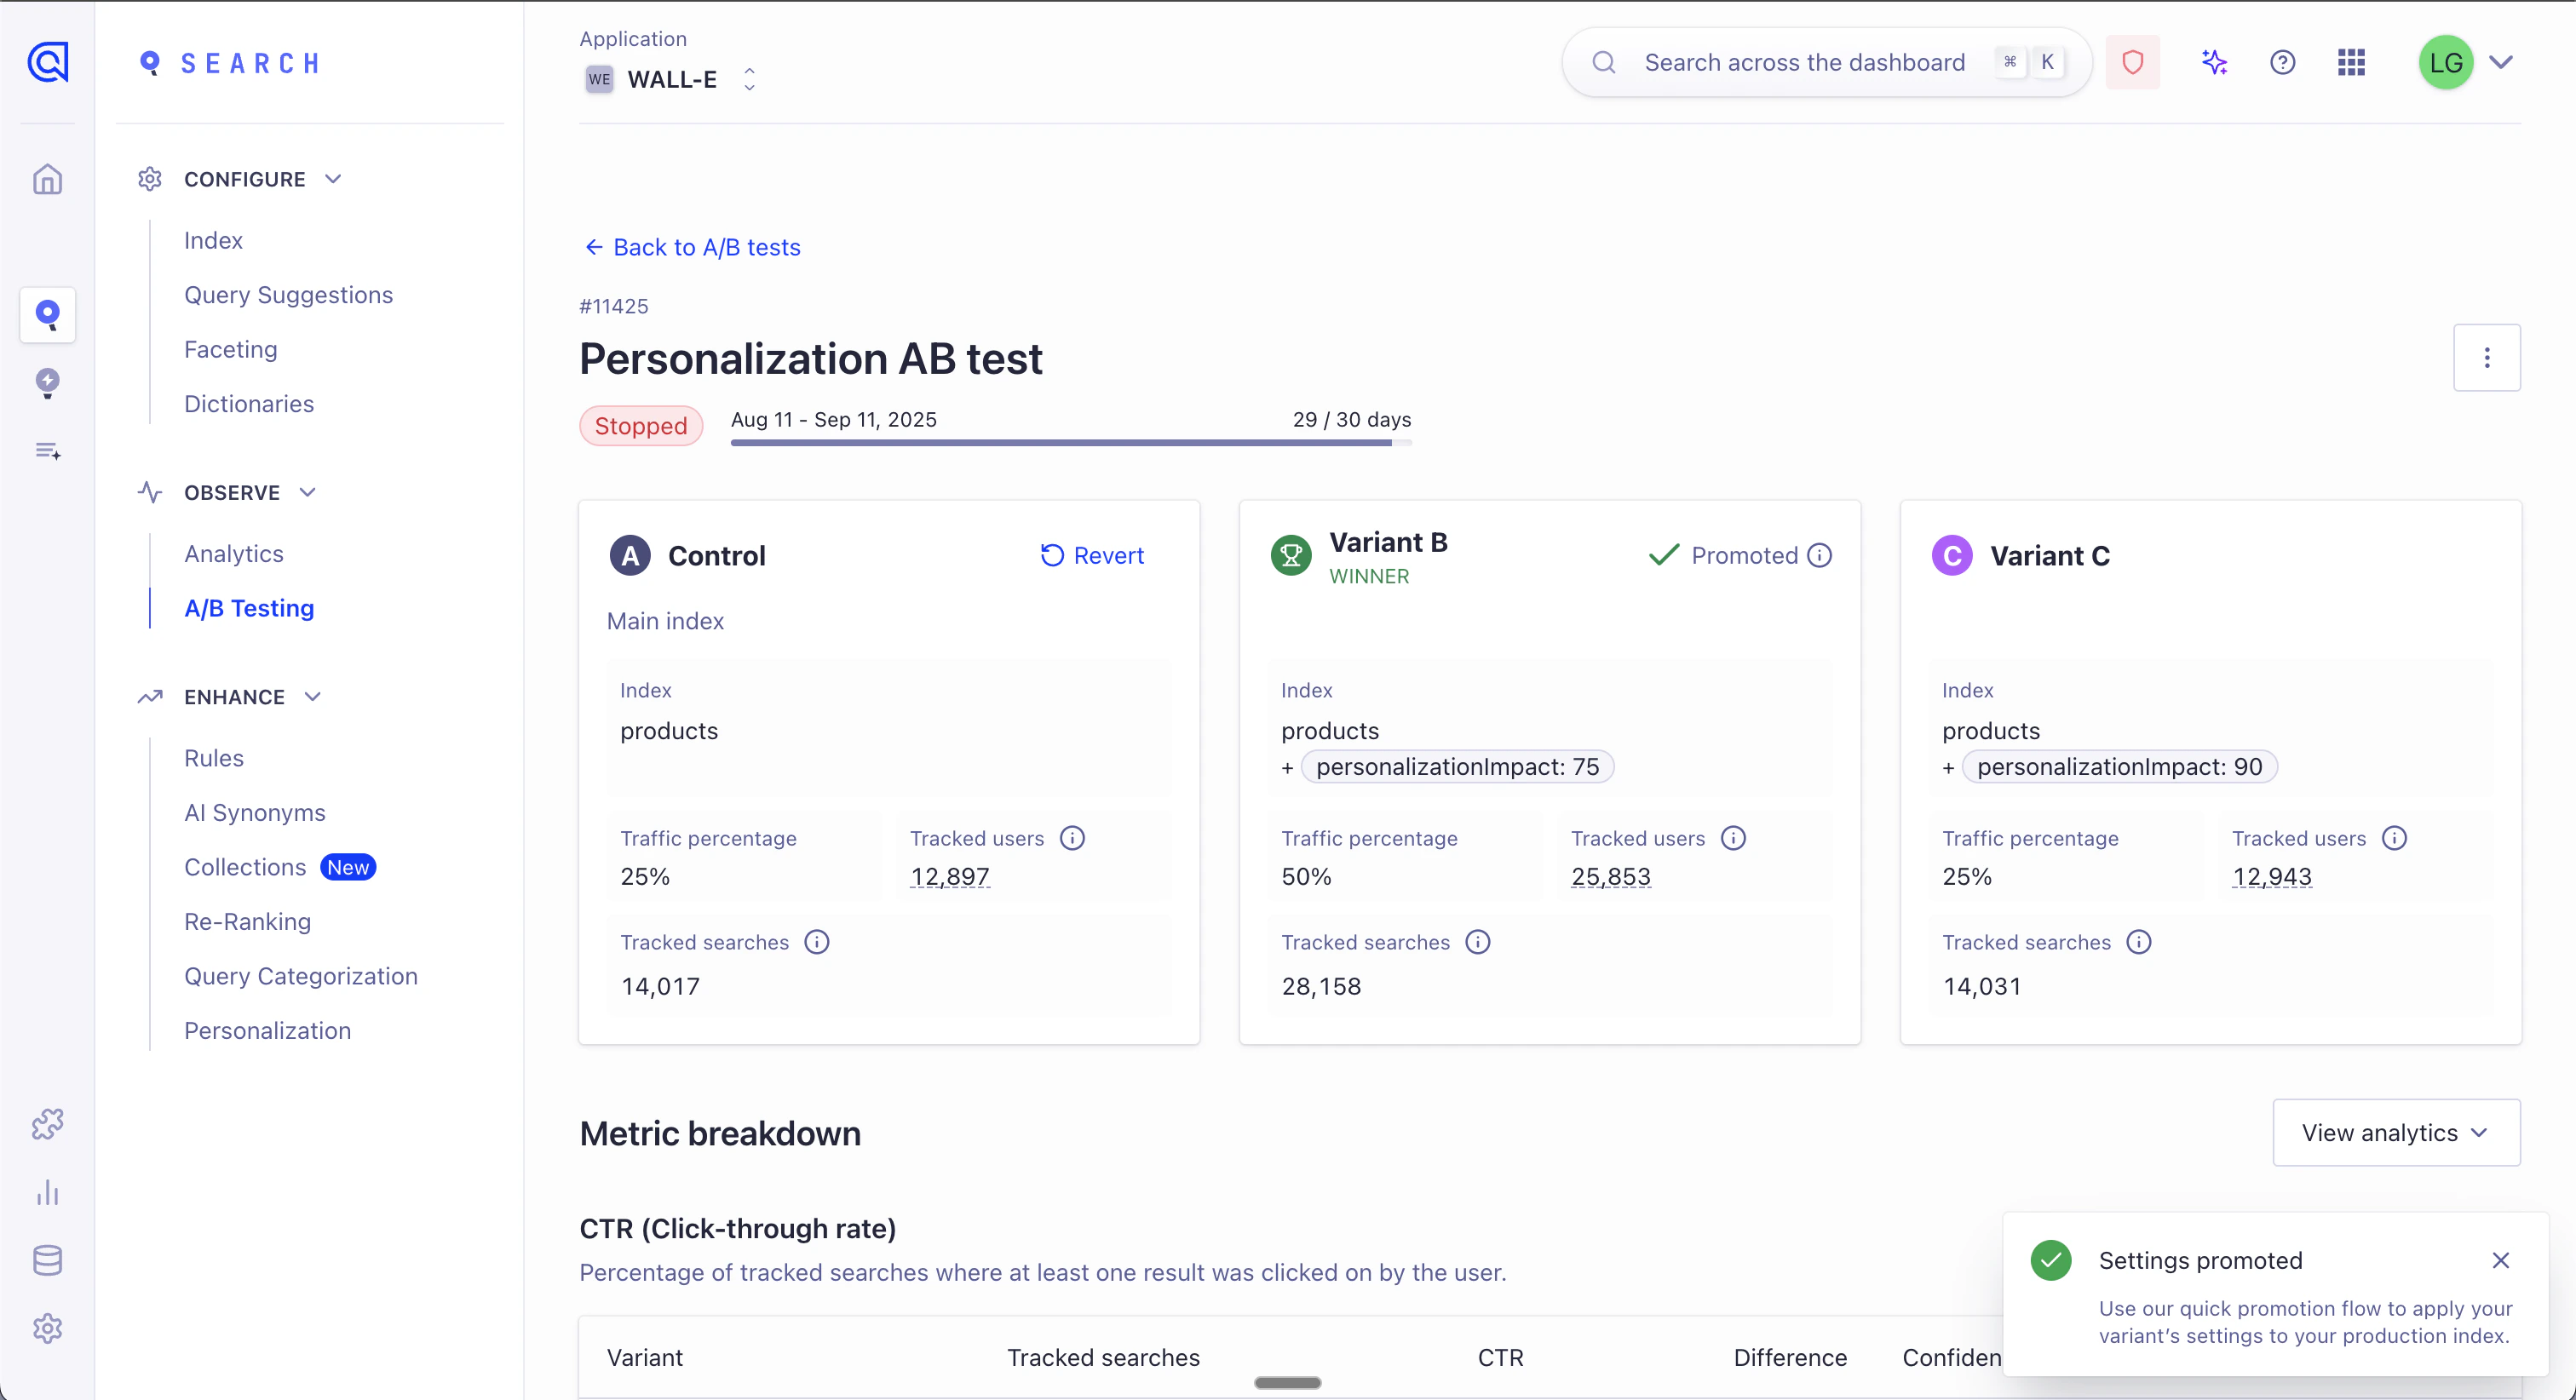
Task: Open the AI assistant sparkles icon
Action: point(2214,62)
